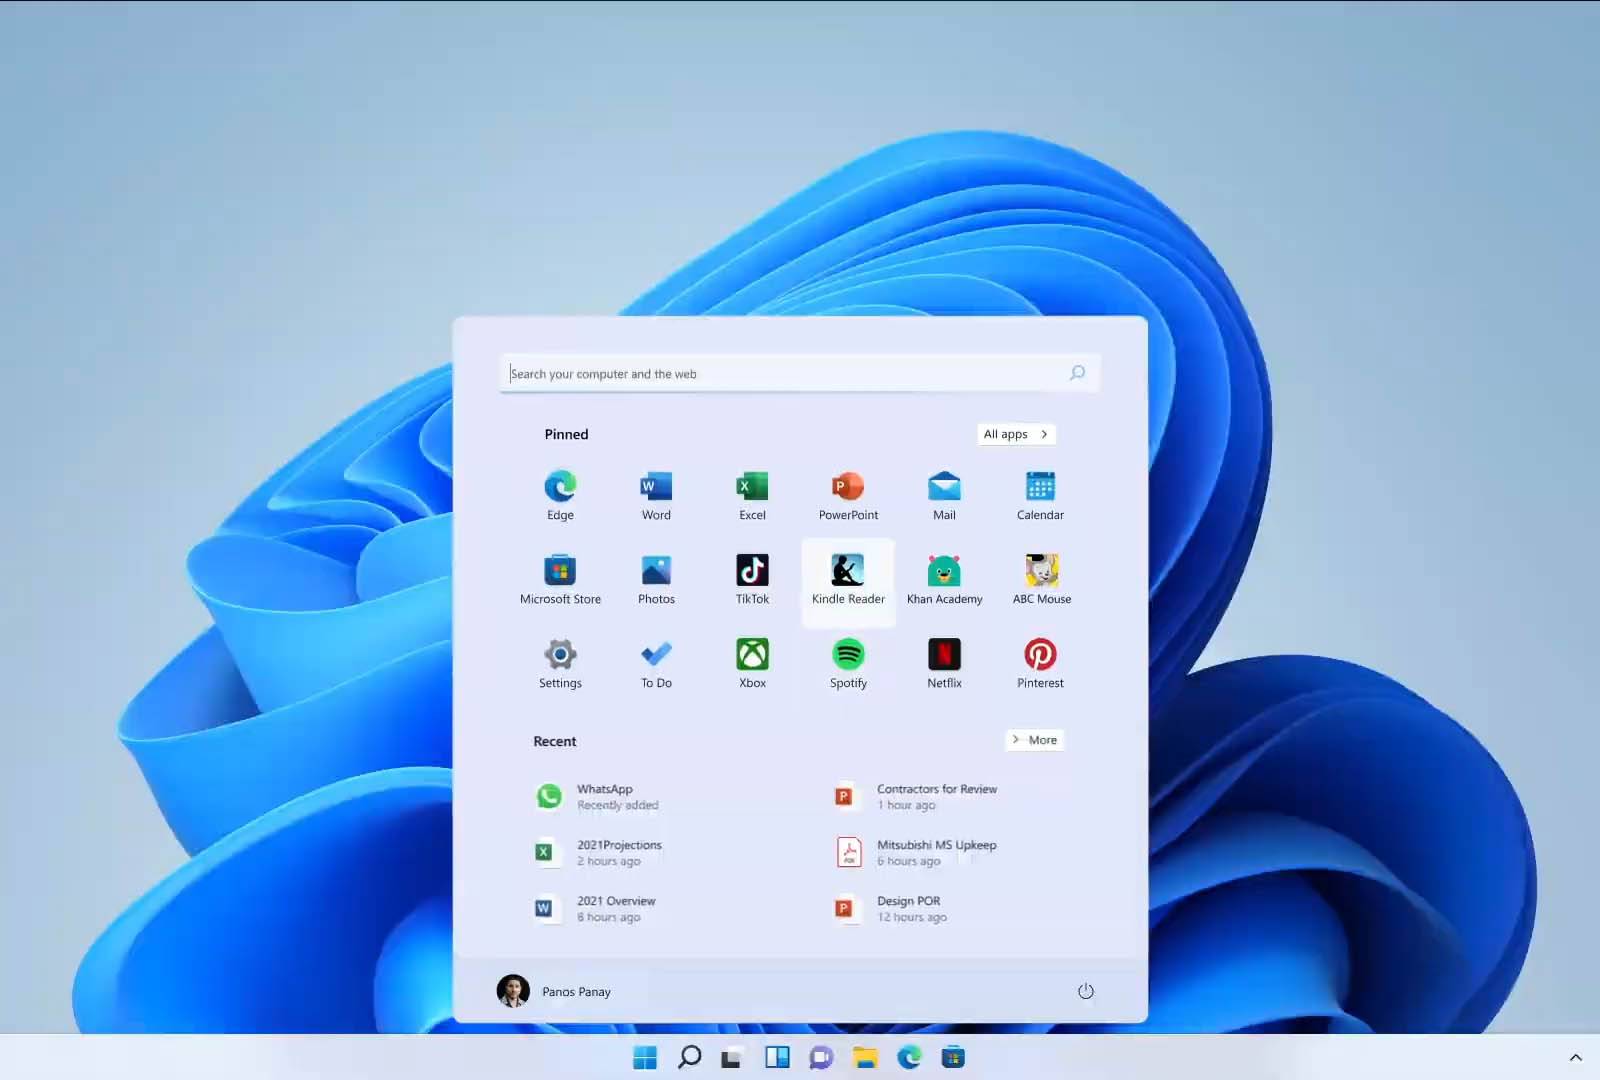The width and height of the screenshot is (1600, 1080).
Task: Open the Edge browser from Pinned apps
Action: coord(560,495)
